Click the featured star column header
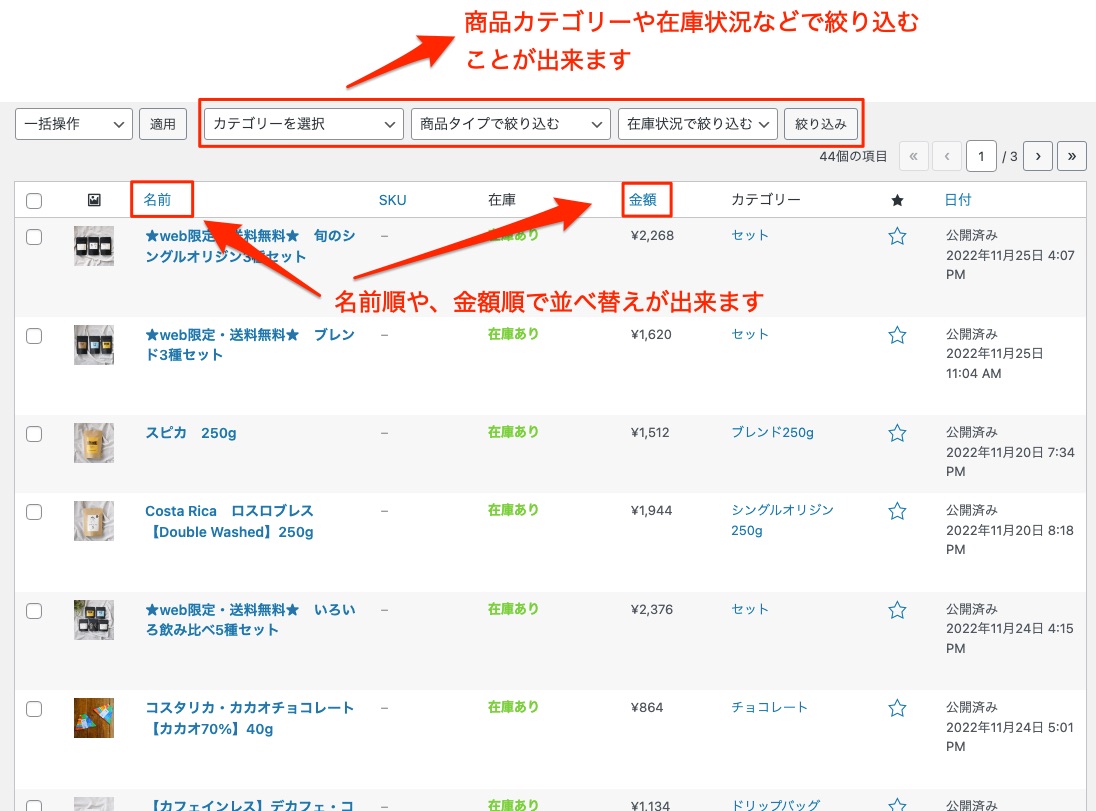This screenshot has width=1096, height=811. point(897,200)
